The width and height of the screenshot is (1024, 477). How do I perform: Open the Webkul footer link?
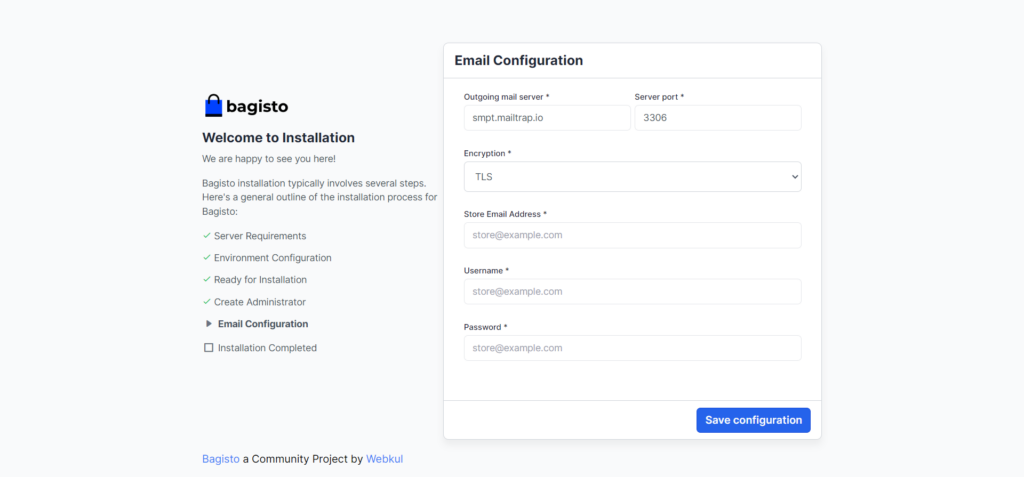coord(384,459)
